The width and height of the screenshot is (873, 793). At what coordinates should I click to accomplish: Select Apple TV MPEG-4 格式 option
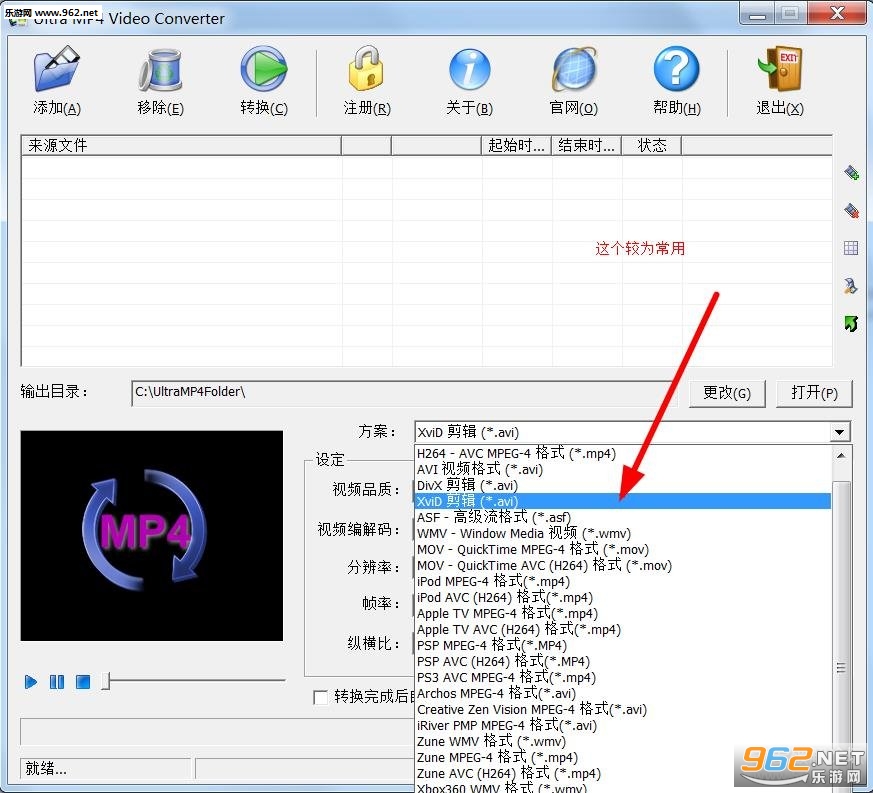coord(622,614)
